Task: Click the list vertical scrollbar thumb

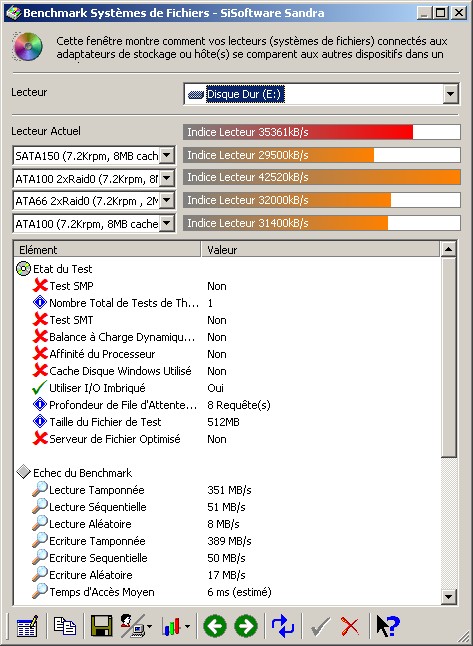Action: pyautogui.click(x=448, y=357)
